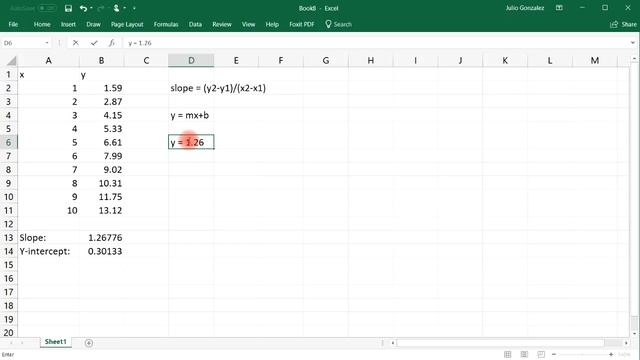
Task: Click zoom in plus button
Action: (x=611, y=354)
